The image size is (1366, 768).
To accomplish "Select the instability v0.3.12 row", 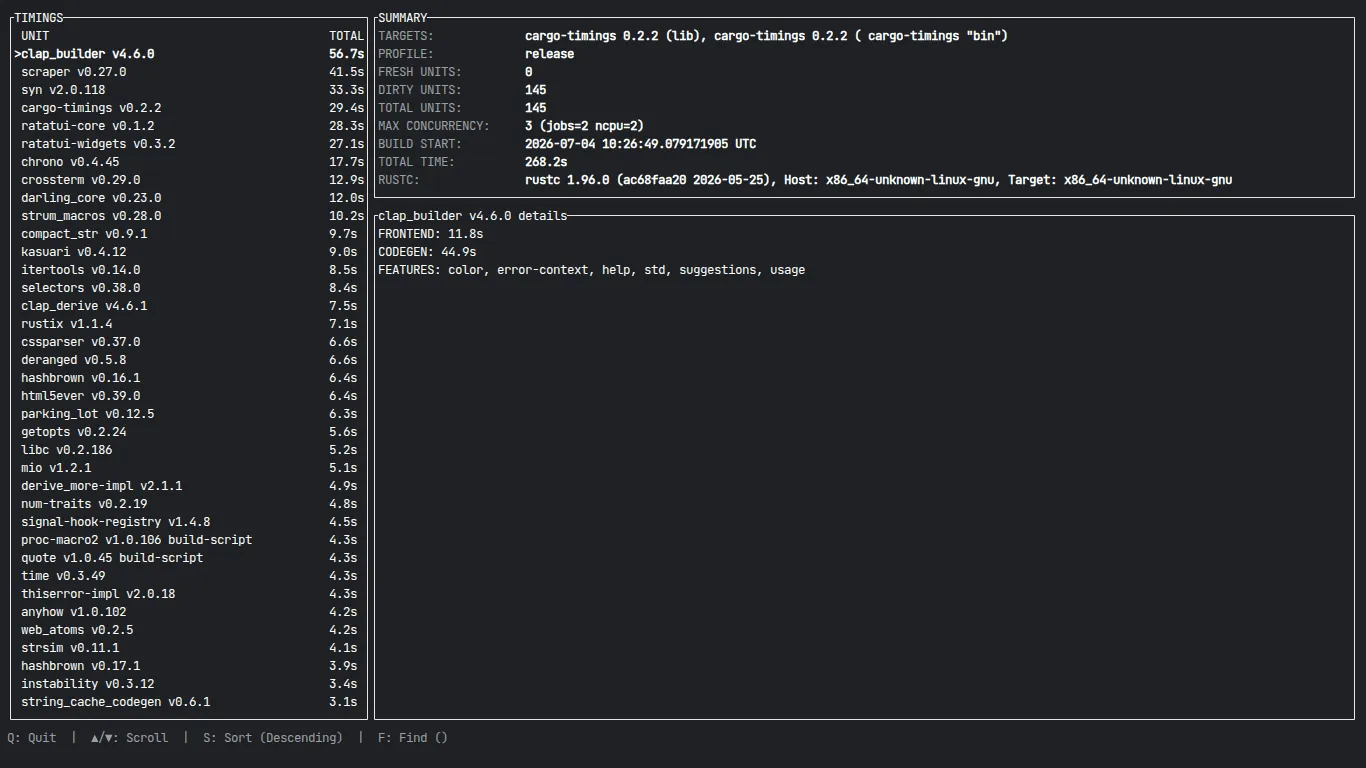I will tap(189, 684).
